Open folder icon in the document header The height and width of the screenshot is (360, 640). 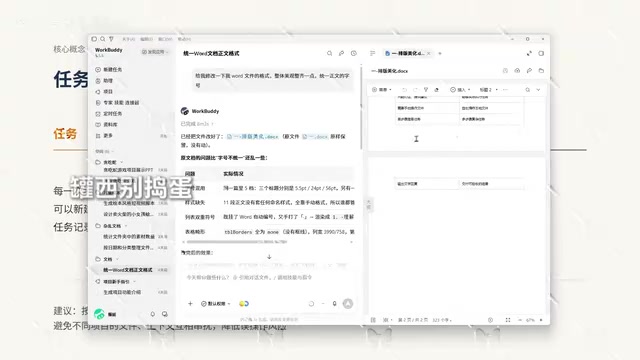coord(541,71)
